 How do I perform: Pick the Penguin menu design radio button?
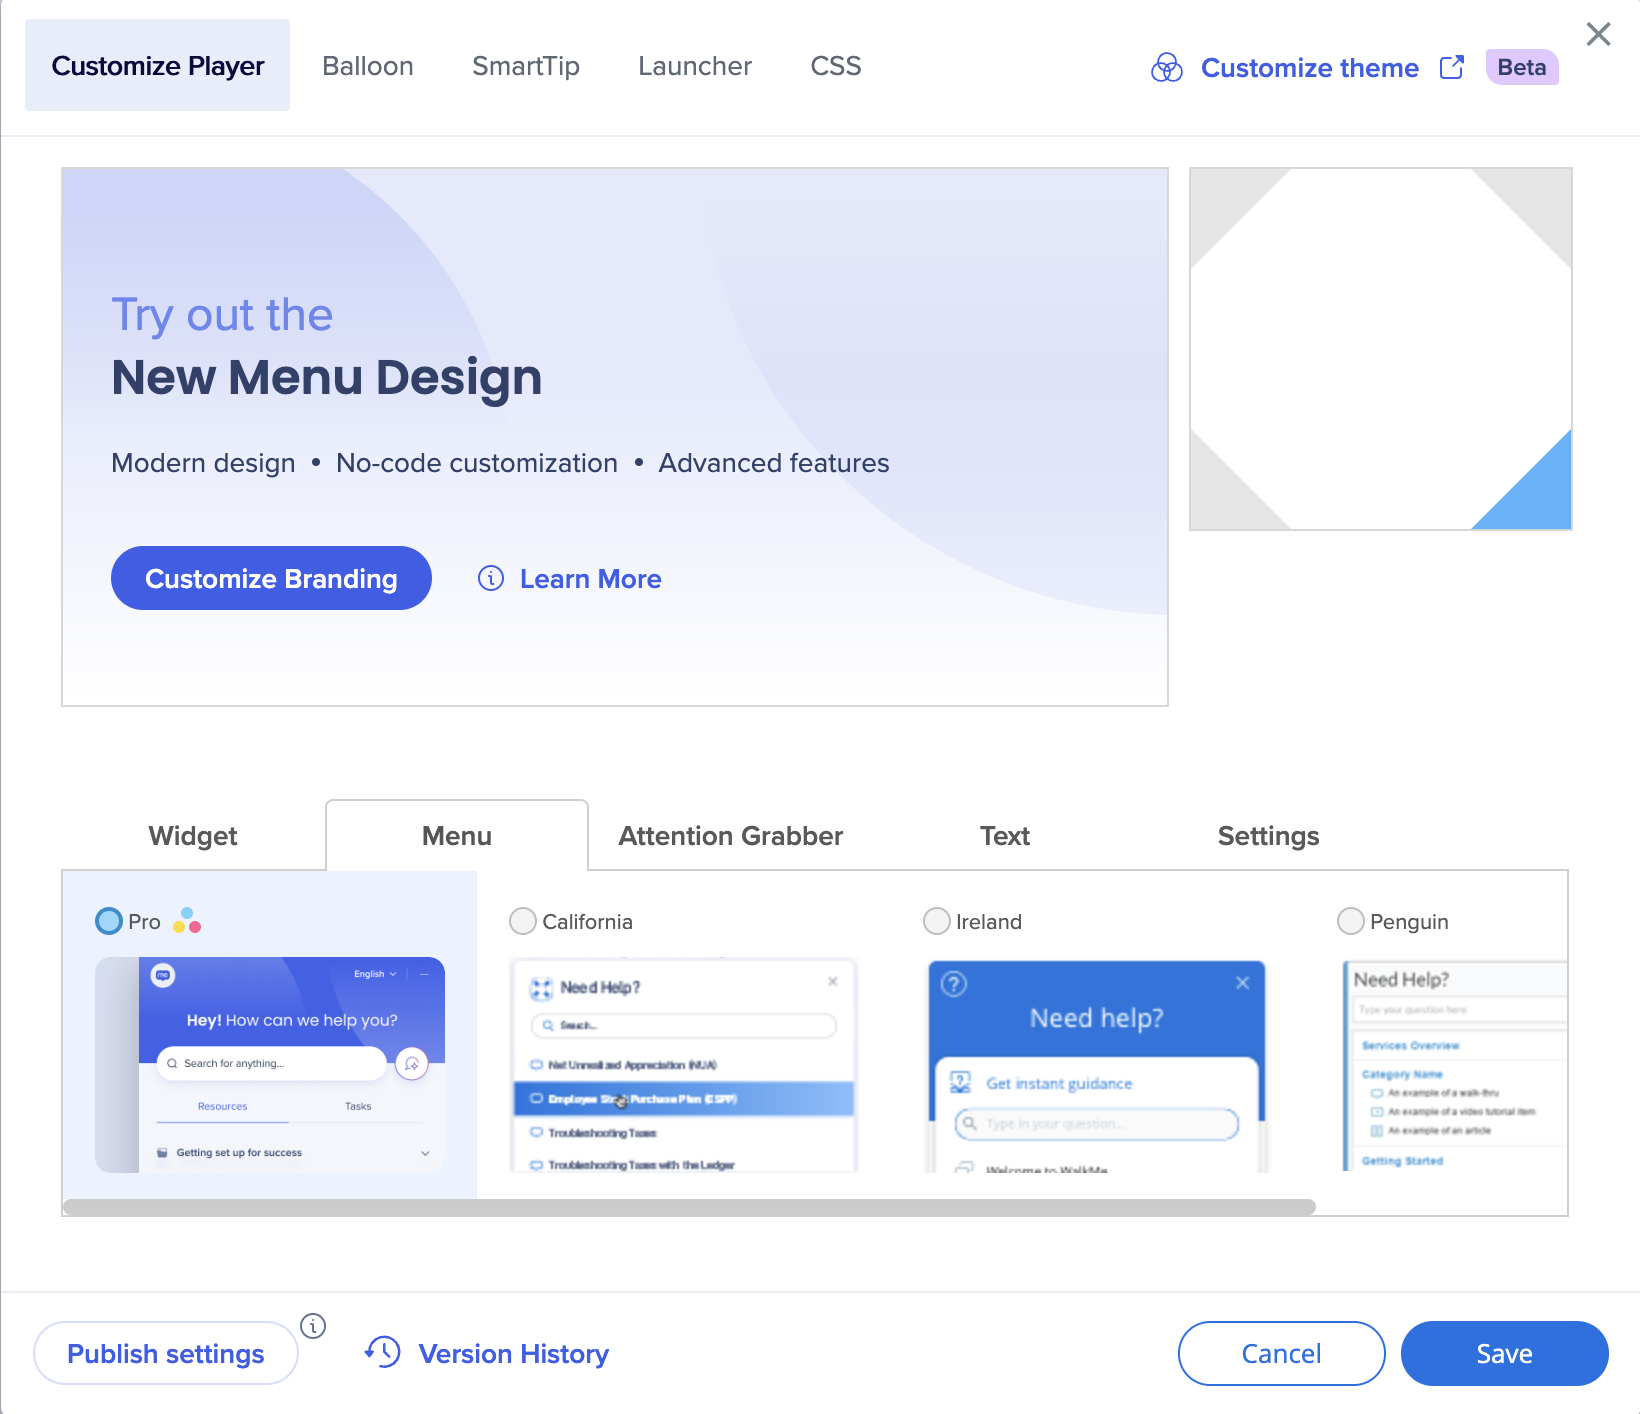point(1351,921)
